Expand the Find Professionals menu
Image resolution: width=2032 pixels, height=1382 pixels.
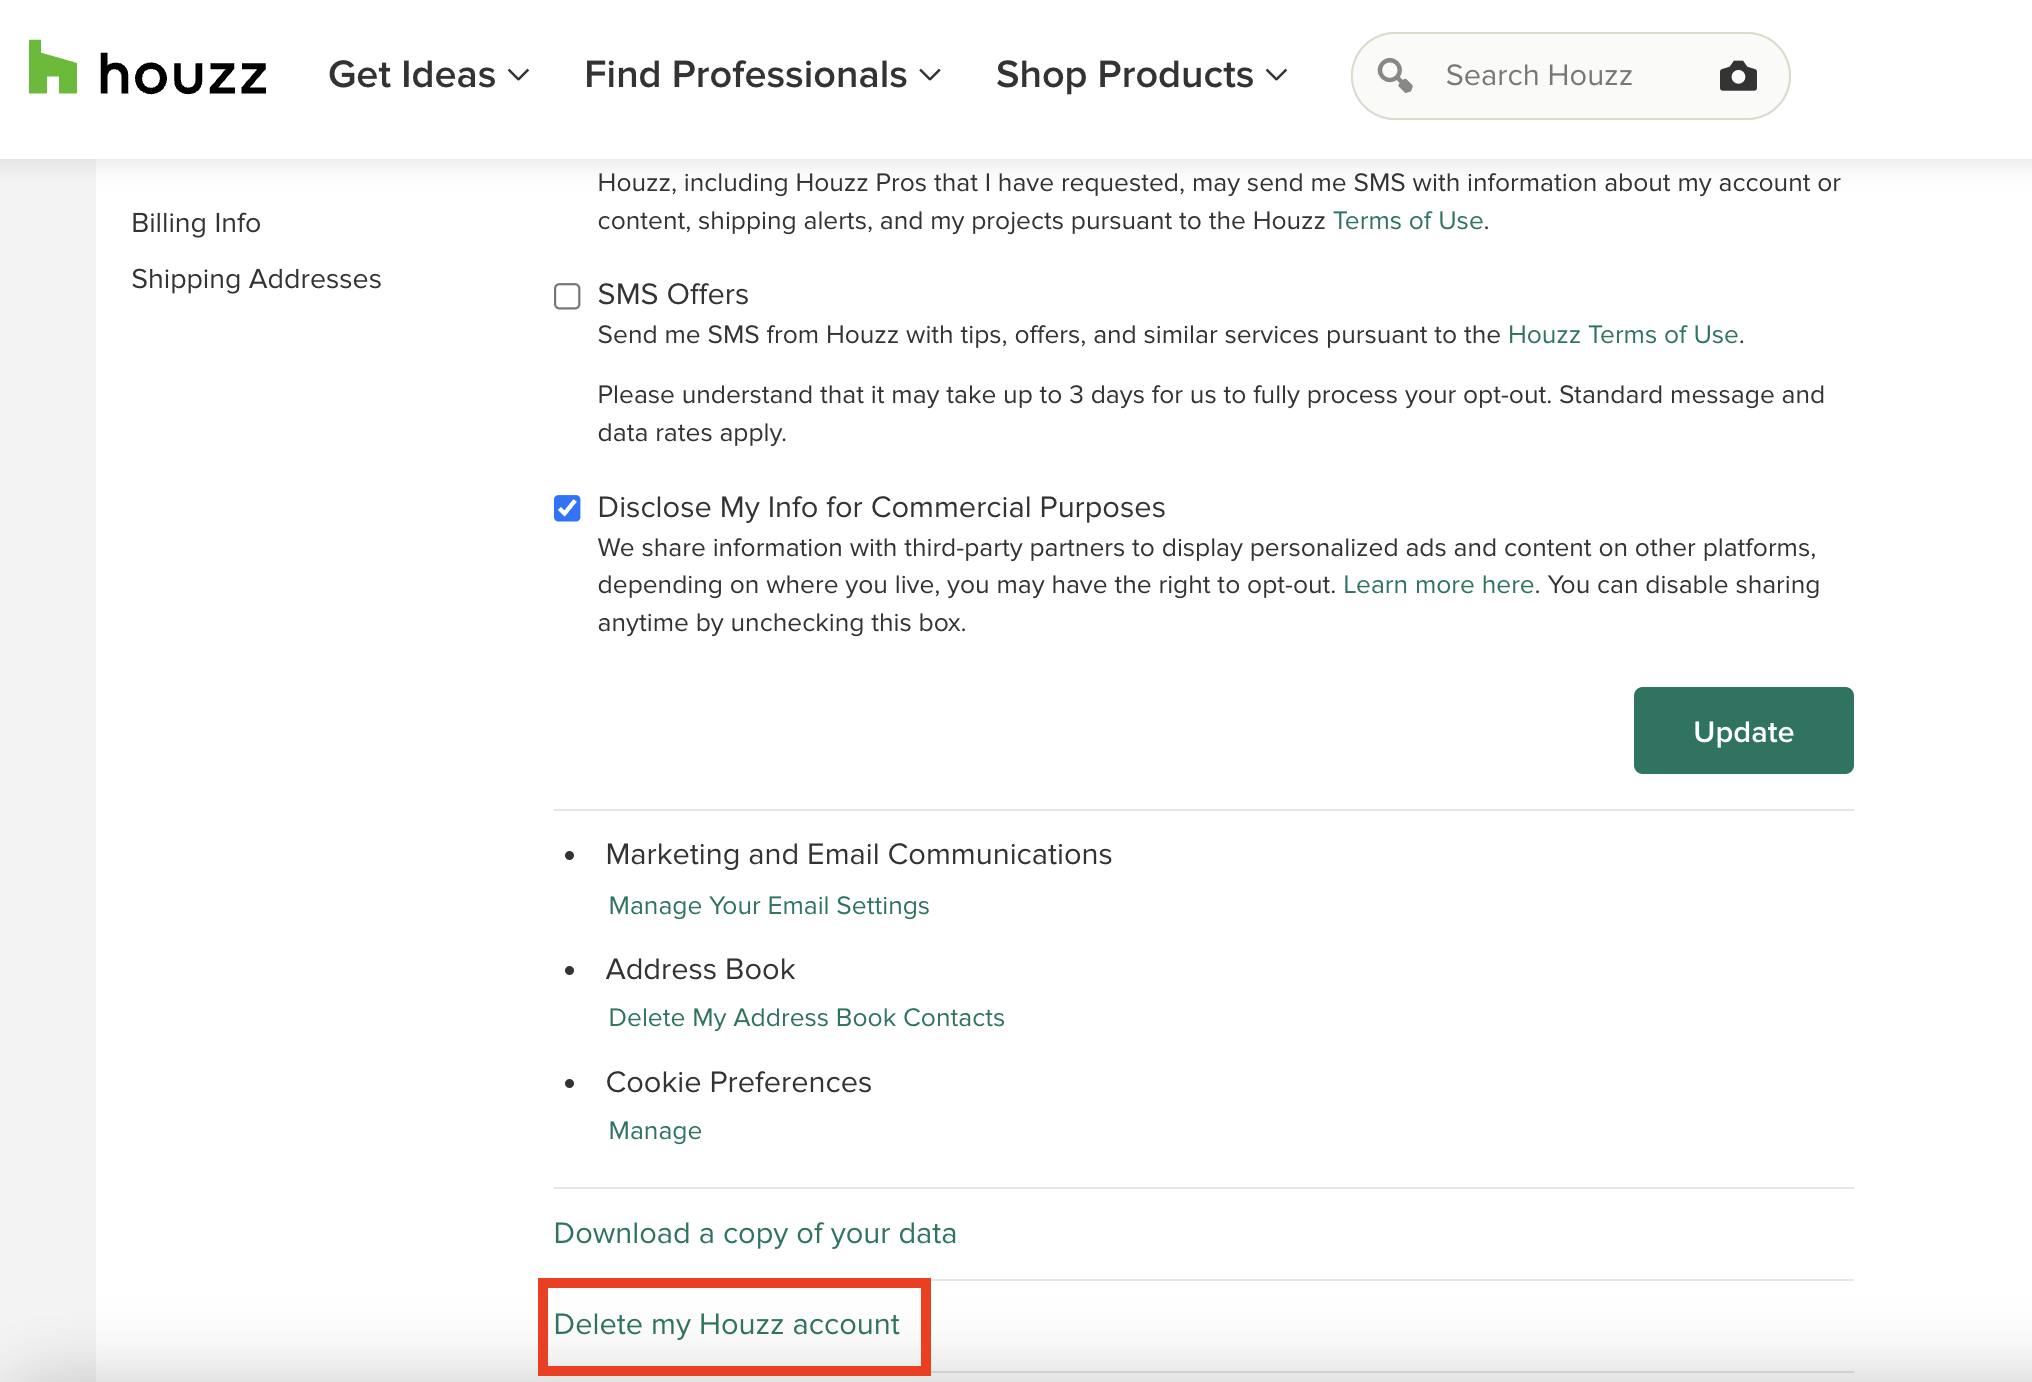click(x=763, y=75)
